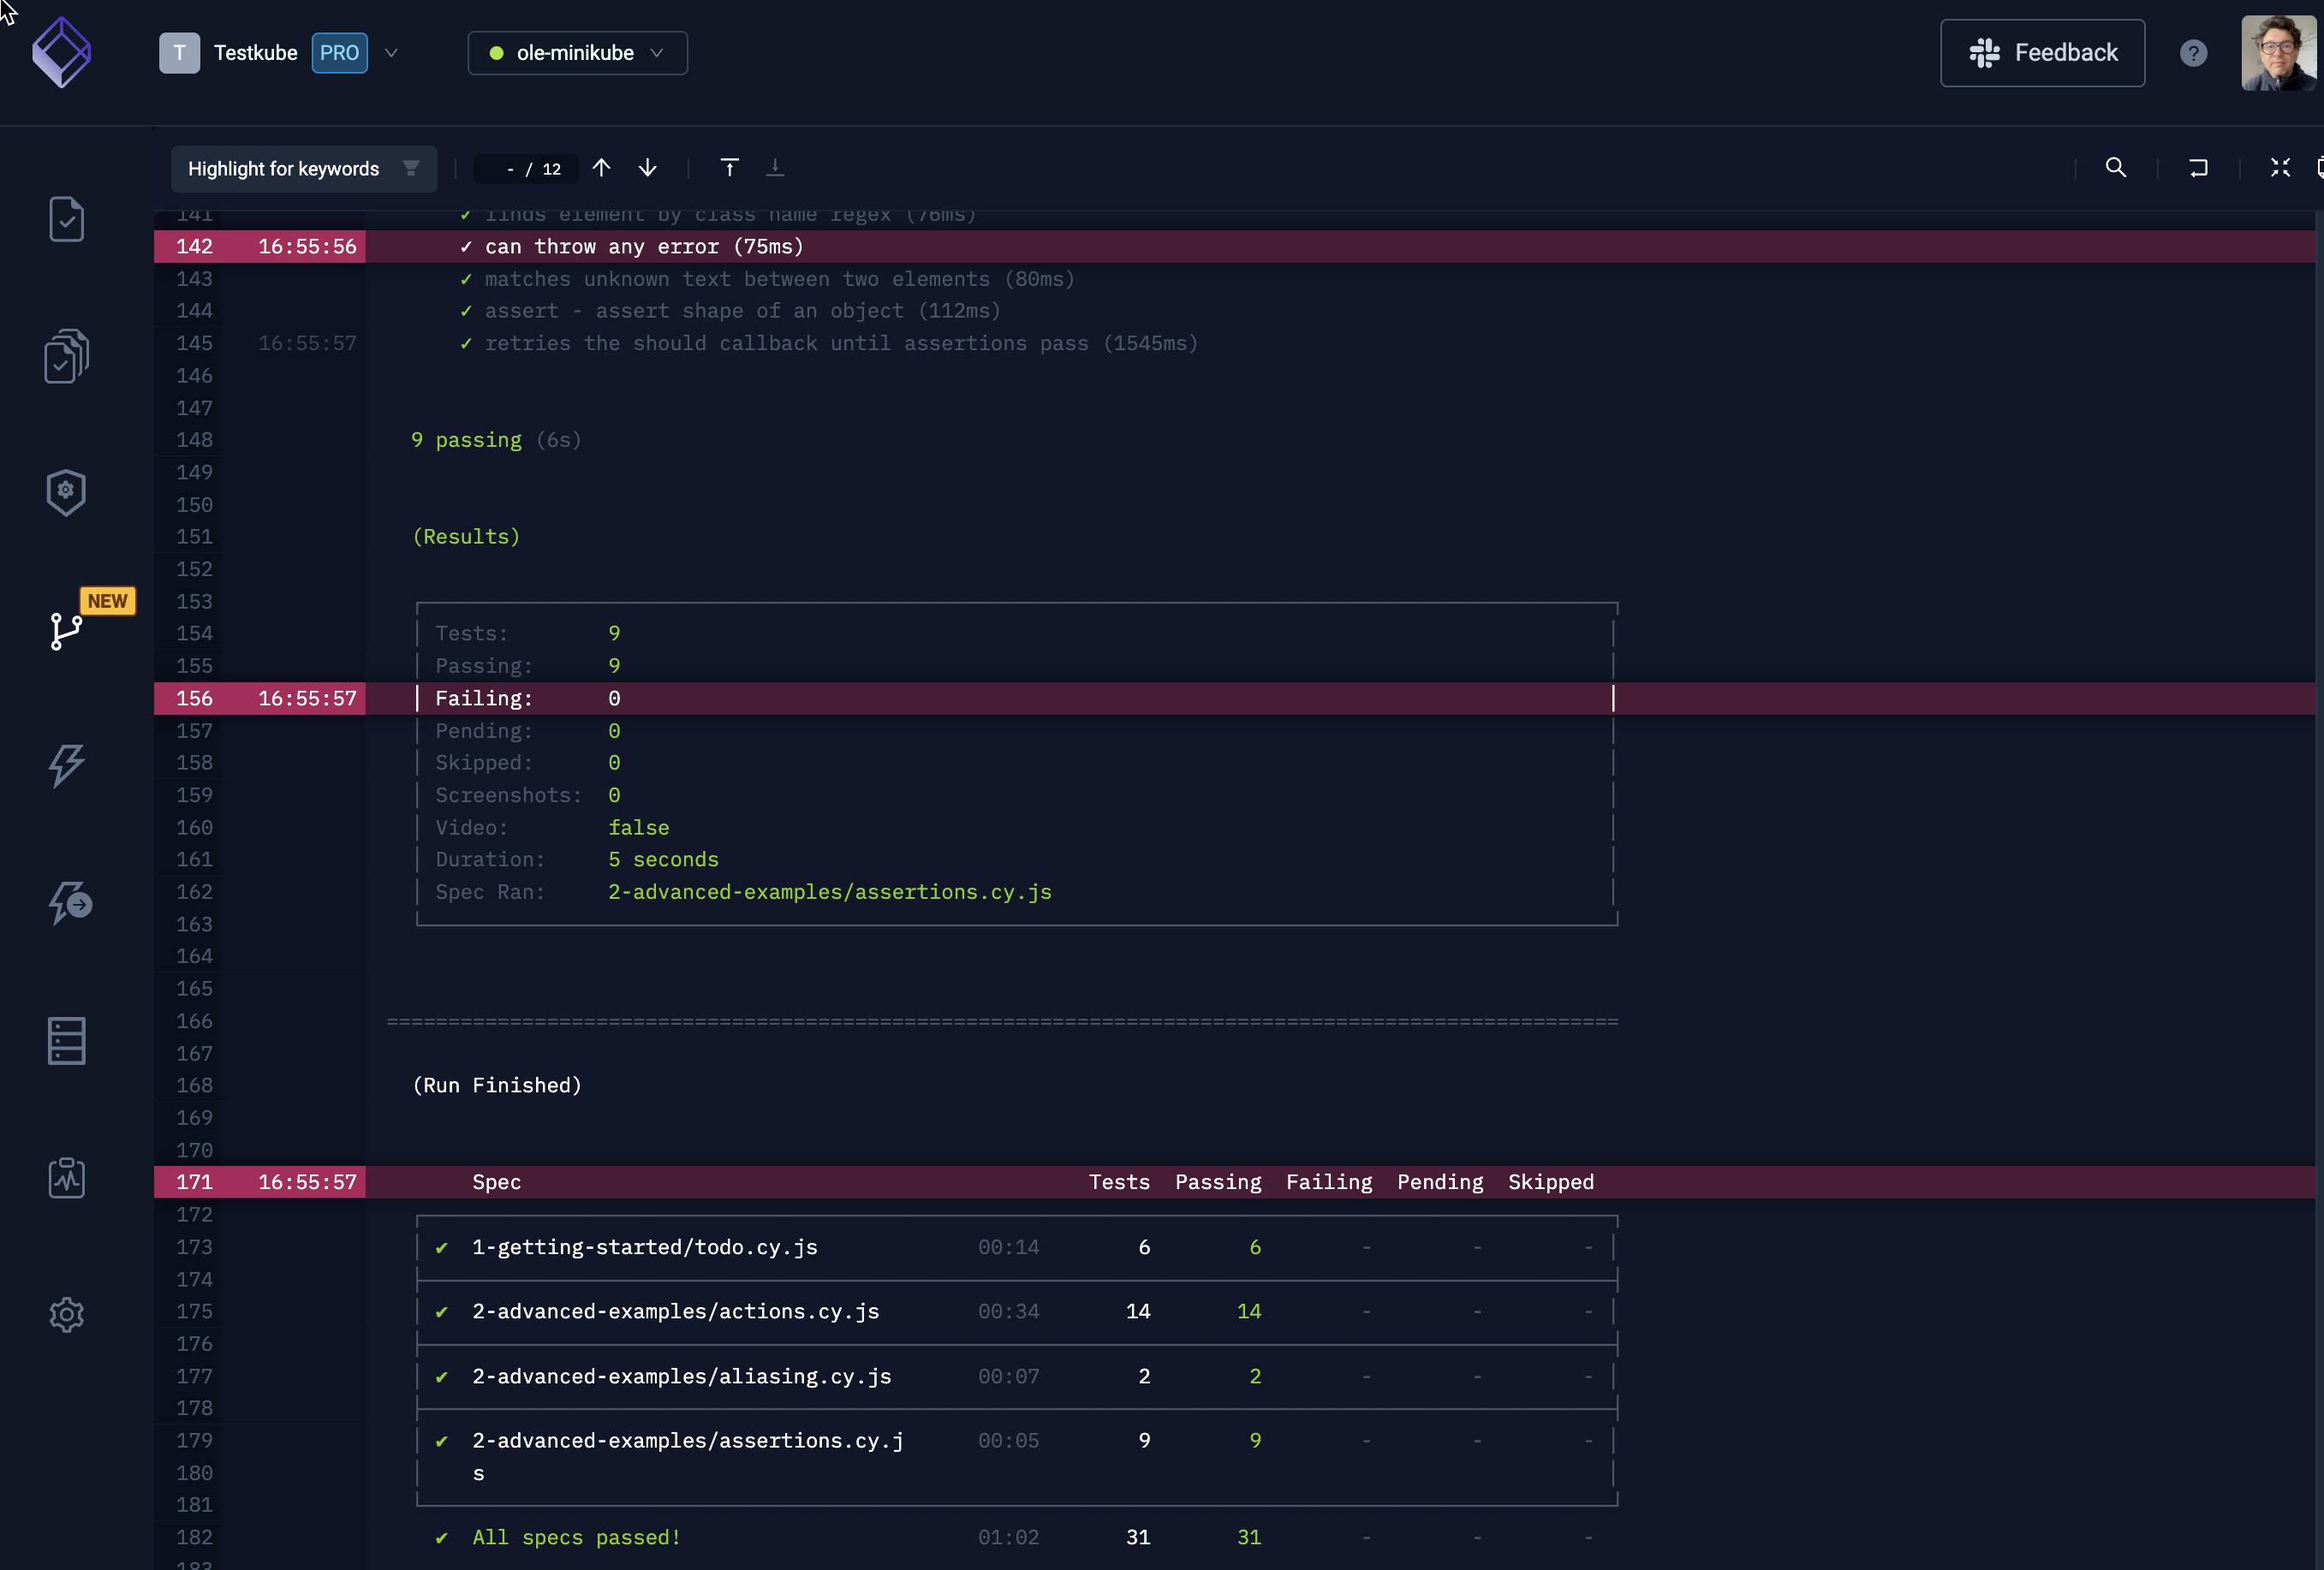
Task: Open the Workflows branch icon marked NEW
Action: click(66, 630)
